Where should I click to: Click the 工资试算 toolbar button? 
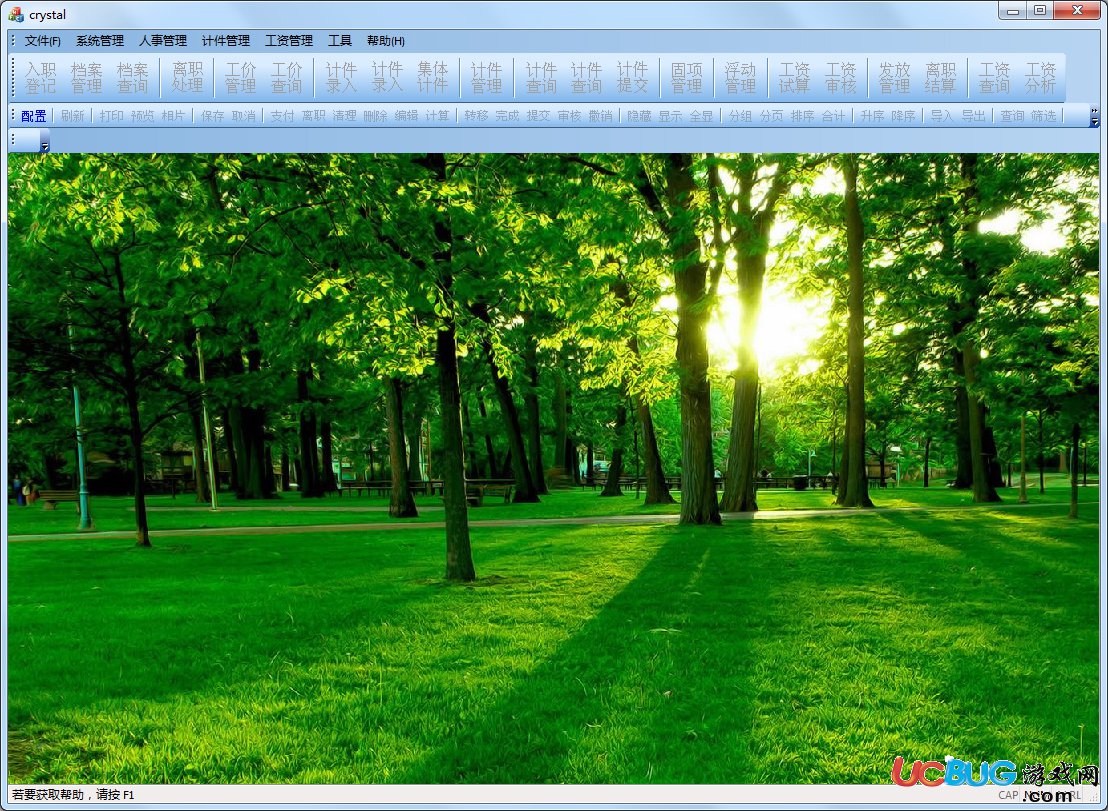coord(794,78)
